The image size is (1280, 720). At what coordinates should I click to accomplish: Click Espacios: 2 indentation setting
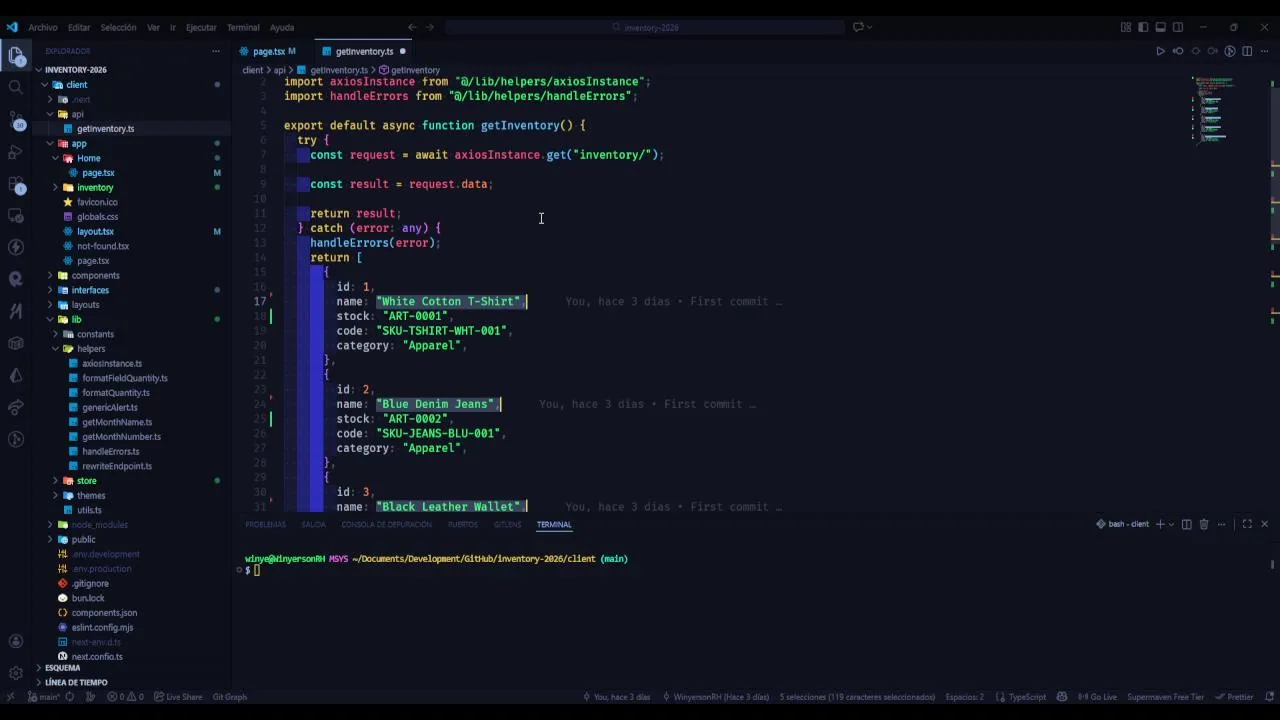click(965, 697)
